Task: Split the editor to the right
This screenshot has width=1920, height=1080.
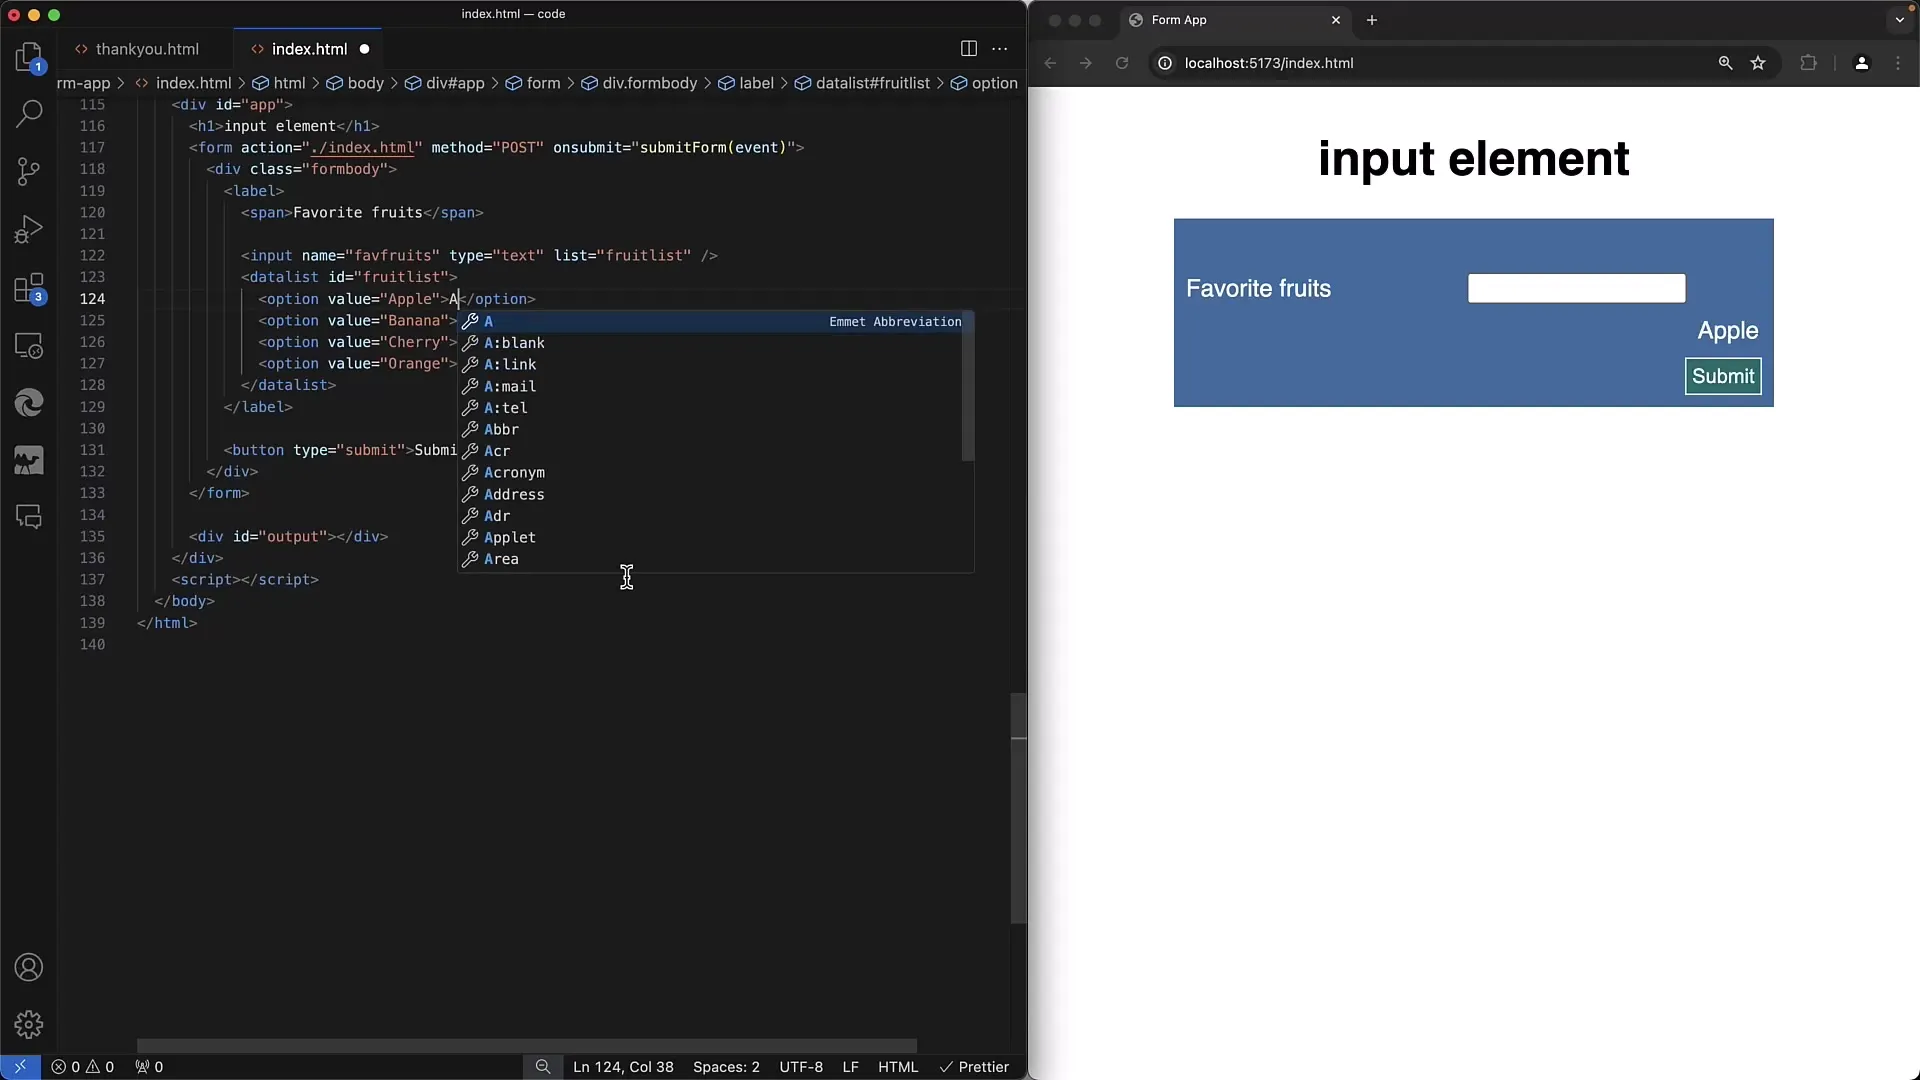Action: point(968,49)
